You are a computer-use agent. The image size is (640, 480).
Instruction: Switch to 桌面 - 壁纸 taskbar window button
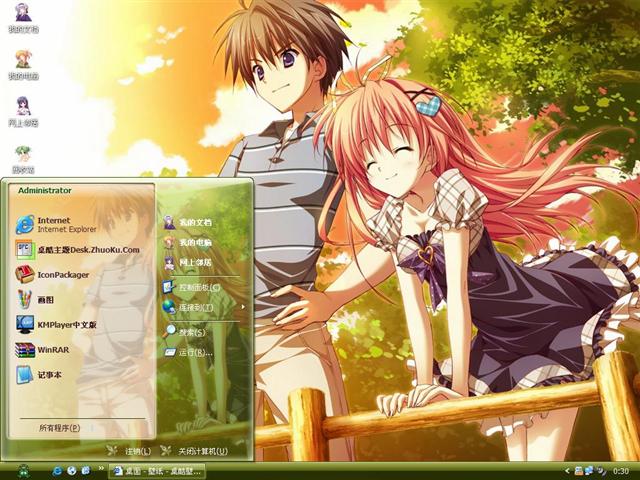pos(157,471)
